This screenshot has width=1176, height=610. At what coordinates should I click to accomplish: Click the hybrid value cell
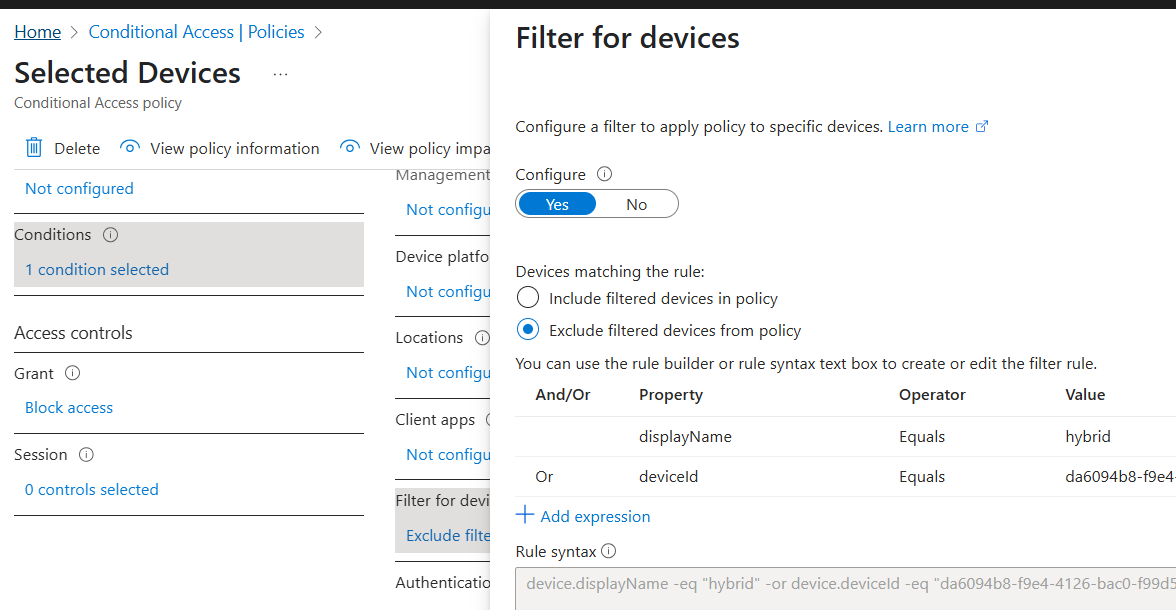pos(1088,437)
